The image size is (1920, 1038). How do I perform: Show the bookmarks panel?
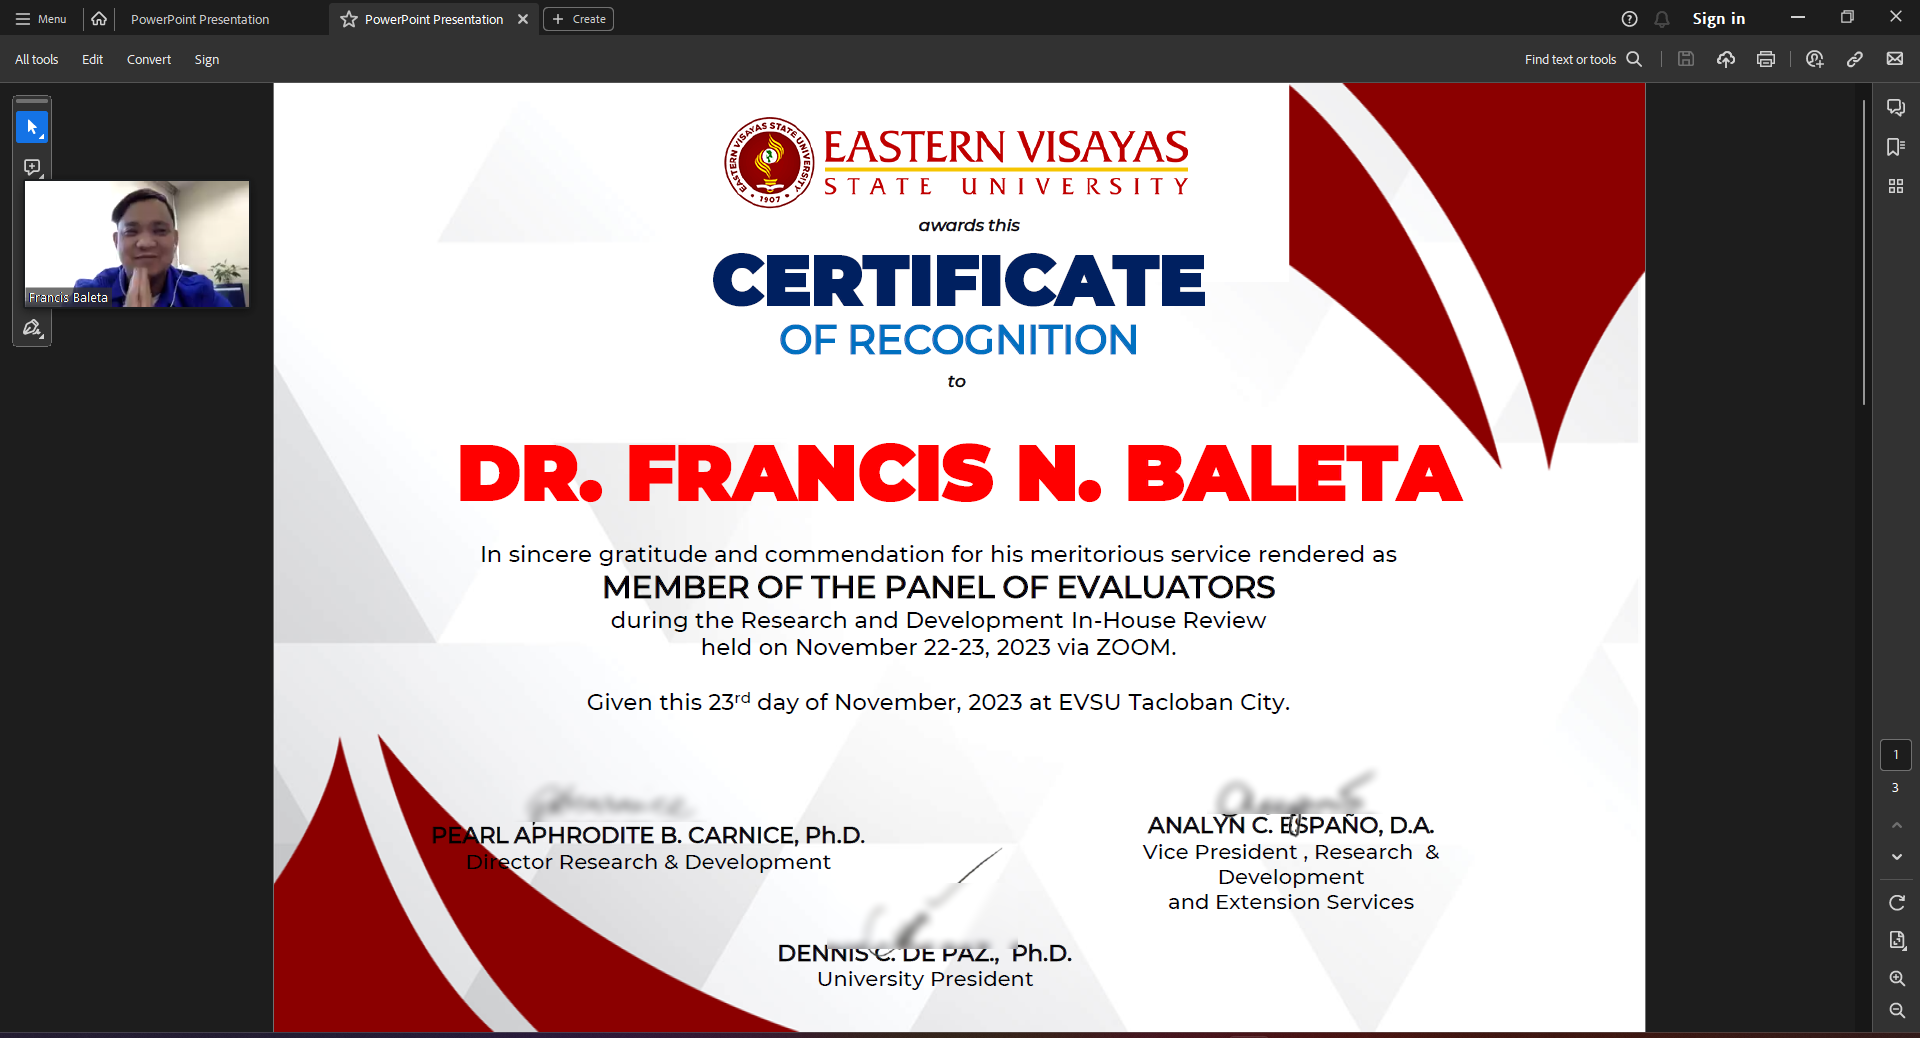[1895, 147]
